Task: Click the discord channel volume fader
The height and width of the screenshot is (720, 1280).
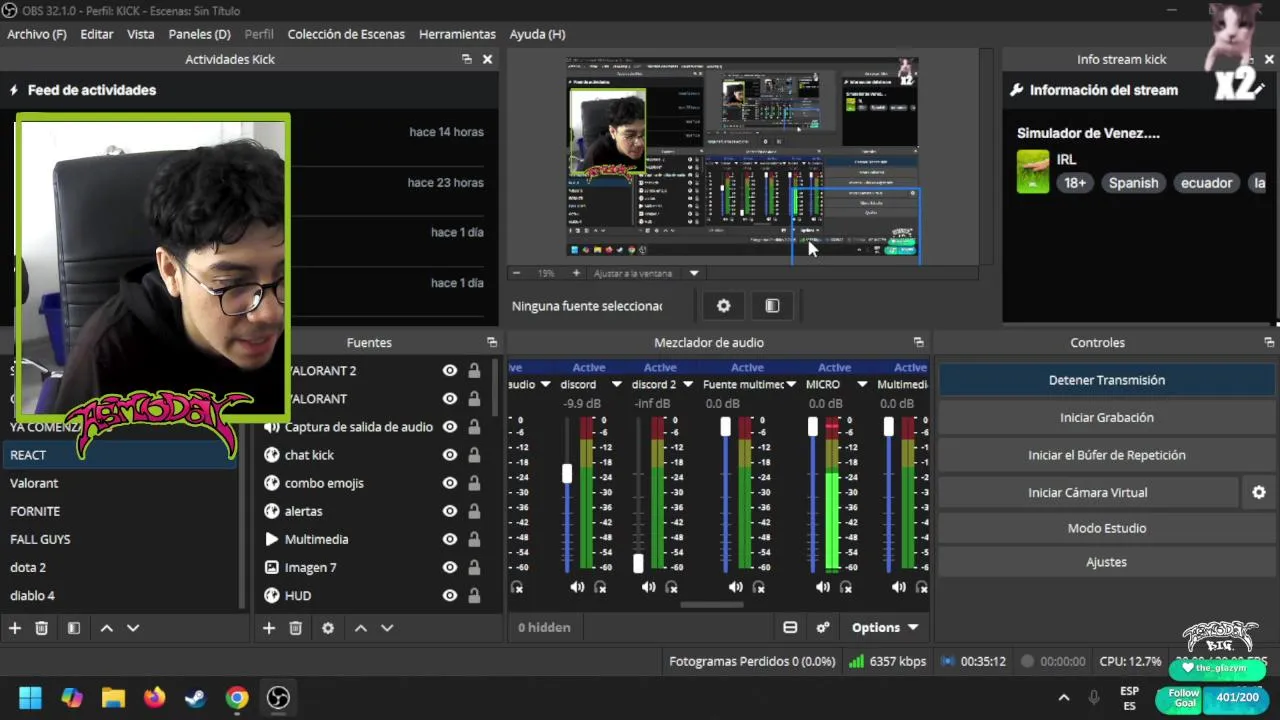Action: pyautogui.click(x=567, y=474)
